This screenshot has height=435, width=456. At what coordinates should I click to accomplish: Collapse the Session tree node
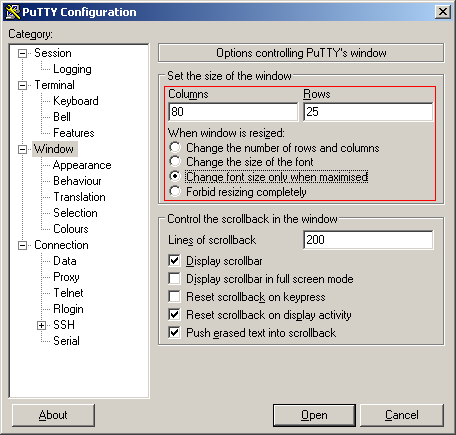tap(22, 53)
